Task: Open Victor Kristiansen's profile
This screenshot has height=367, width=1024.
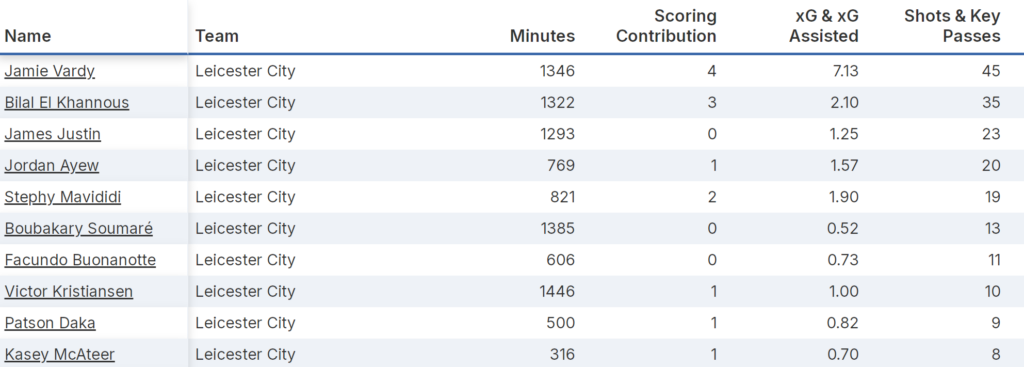Action: click(x=69, y=291)
